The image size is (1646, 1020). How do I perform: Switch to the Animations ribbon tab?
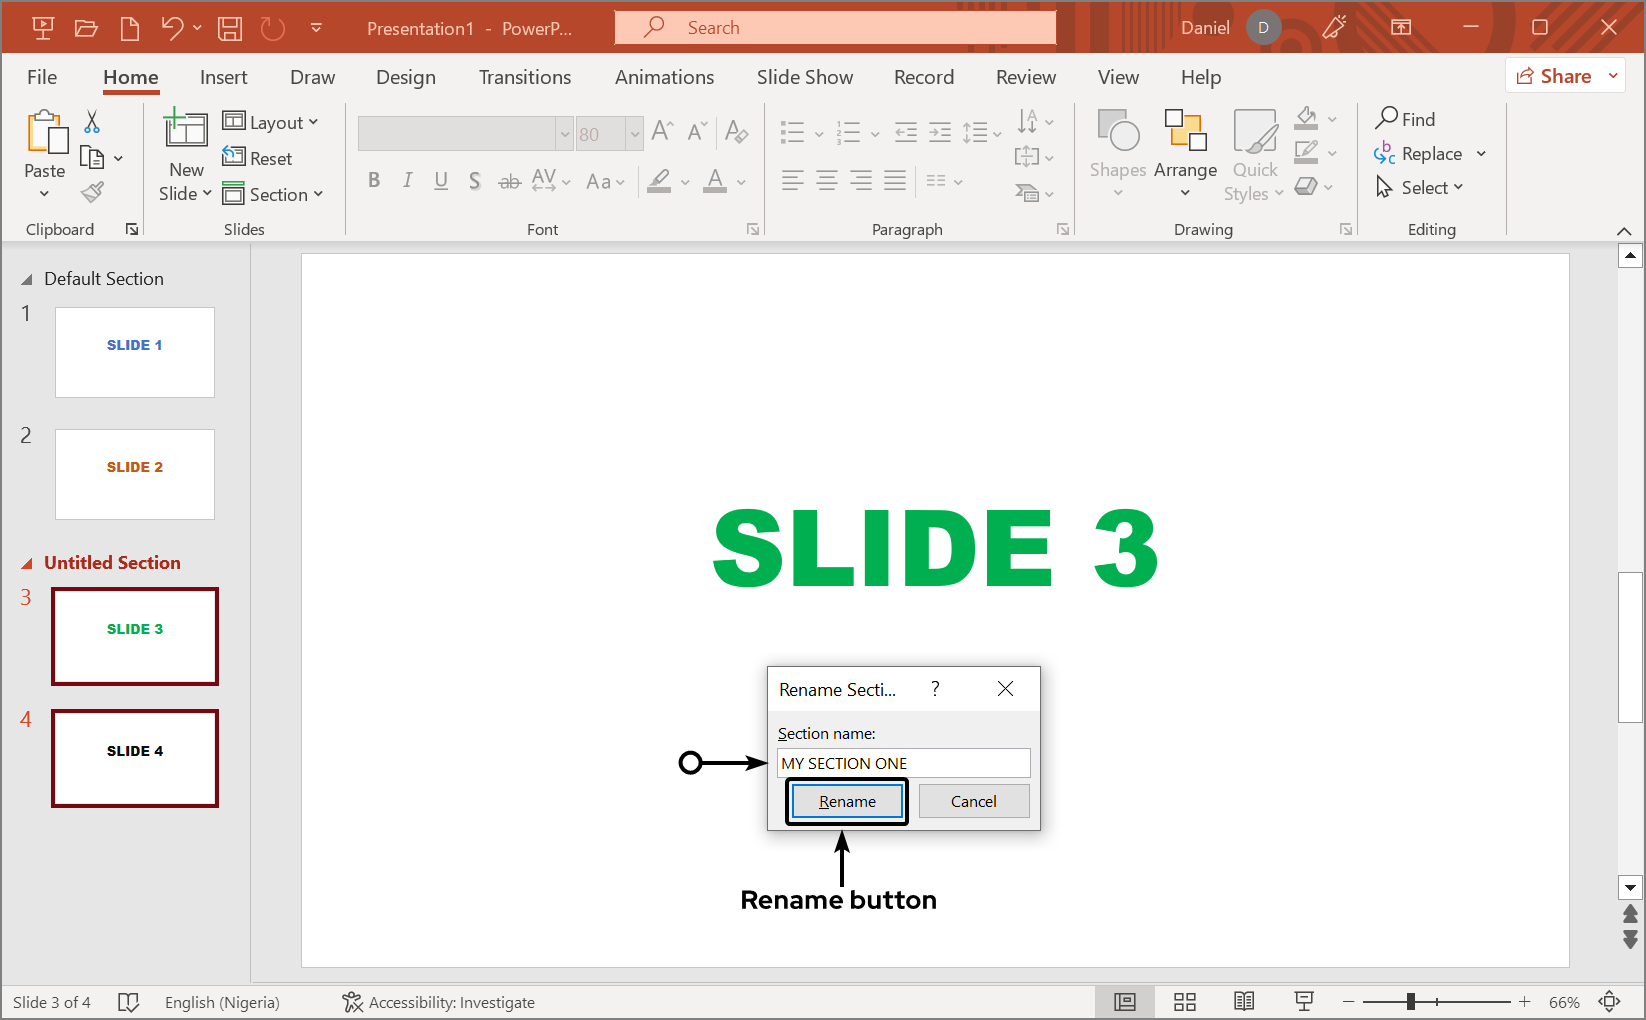[664, 77]
